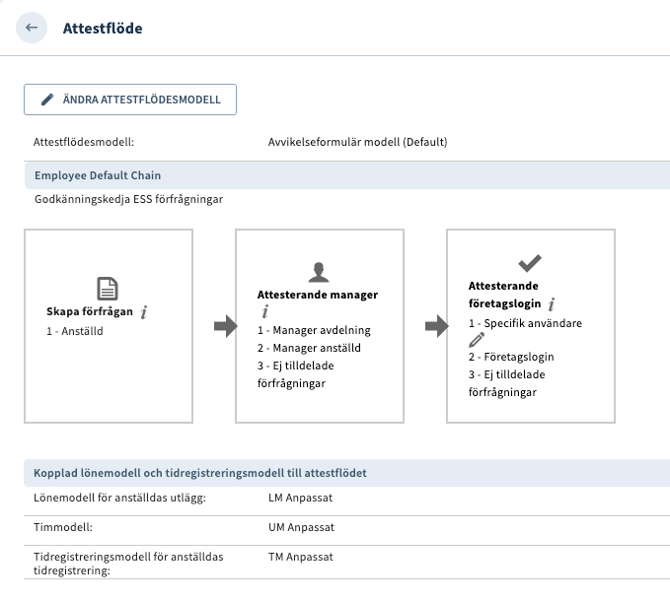Open info icon beside Skapa förfrågan
This screenshot has width=670, height=601.
click(144, 312)
